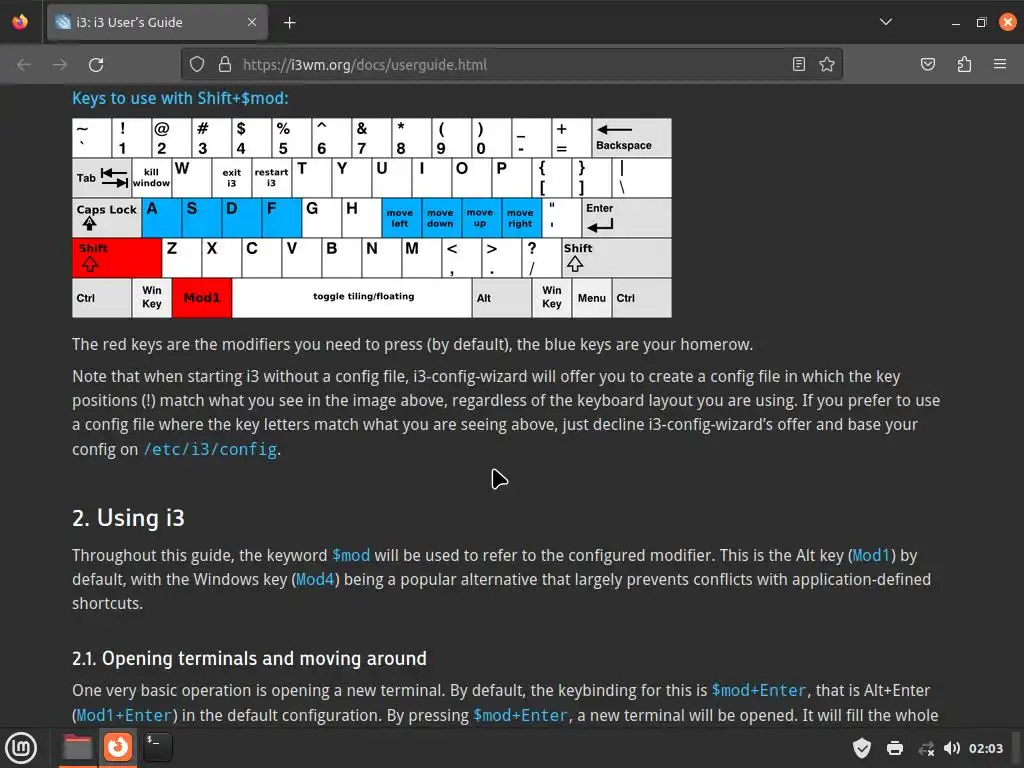
Task: Reload the current page
Action: pos(96,65)
